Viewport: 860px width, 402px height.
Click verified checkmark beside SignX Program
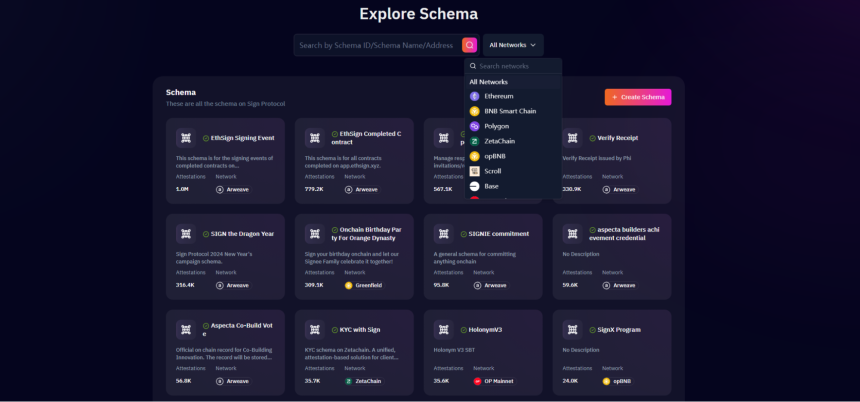592,330
